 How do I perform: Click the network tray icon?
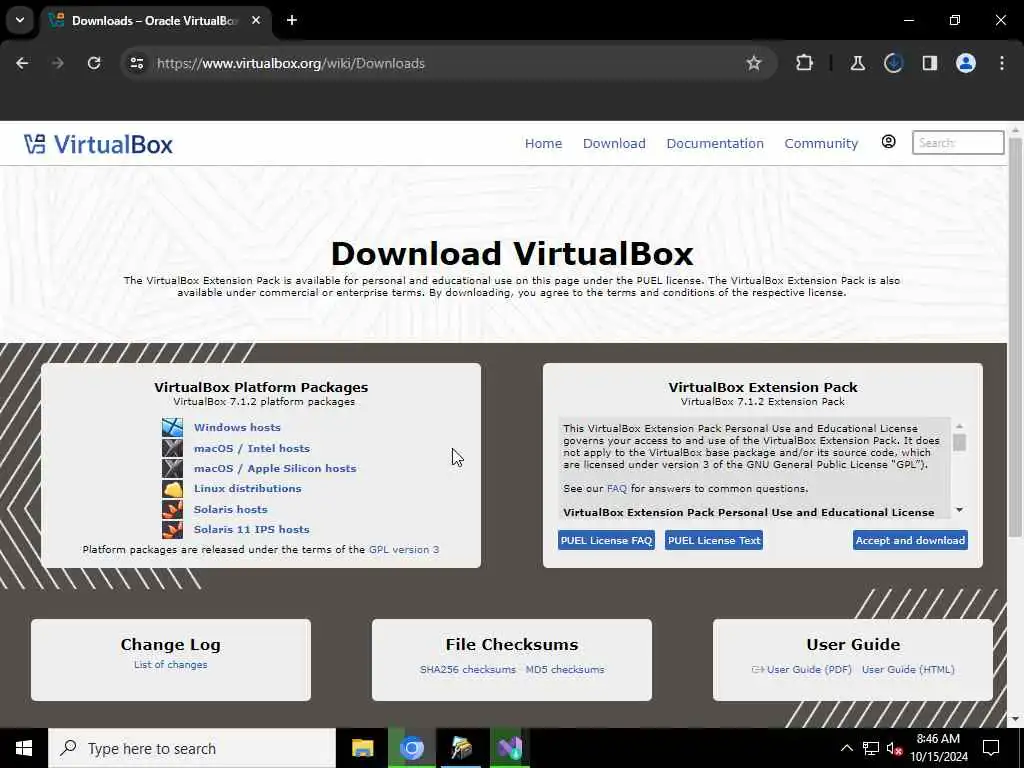point(871,748)
